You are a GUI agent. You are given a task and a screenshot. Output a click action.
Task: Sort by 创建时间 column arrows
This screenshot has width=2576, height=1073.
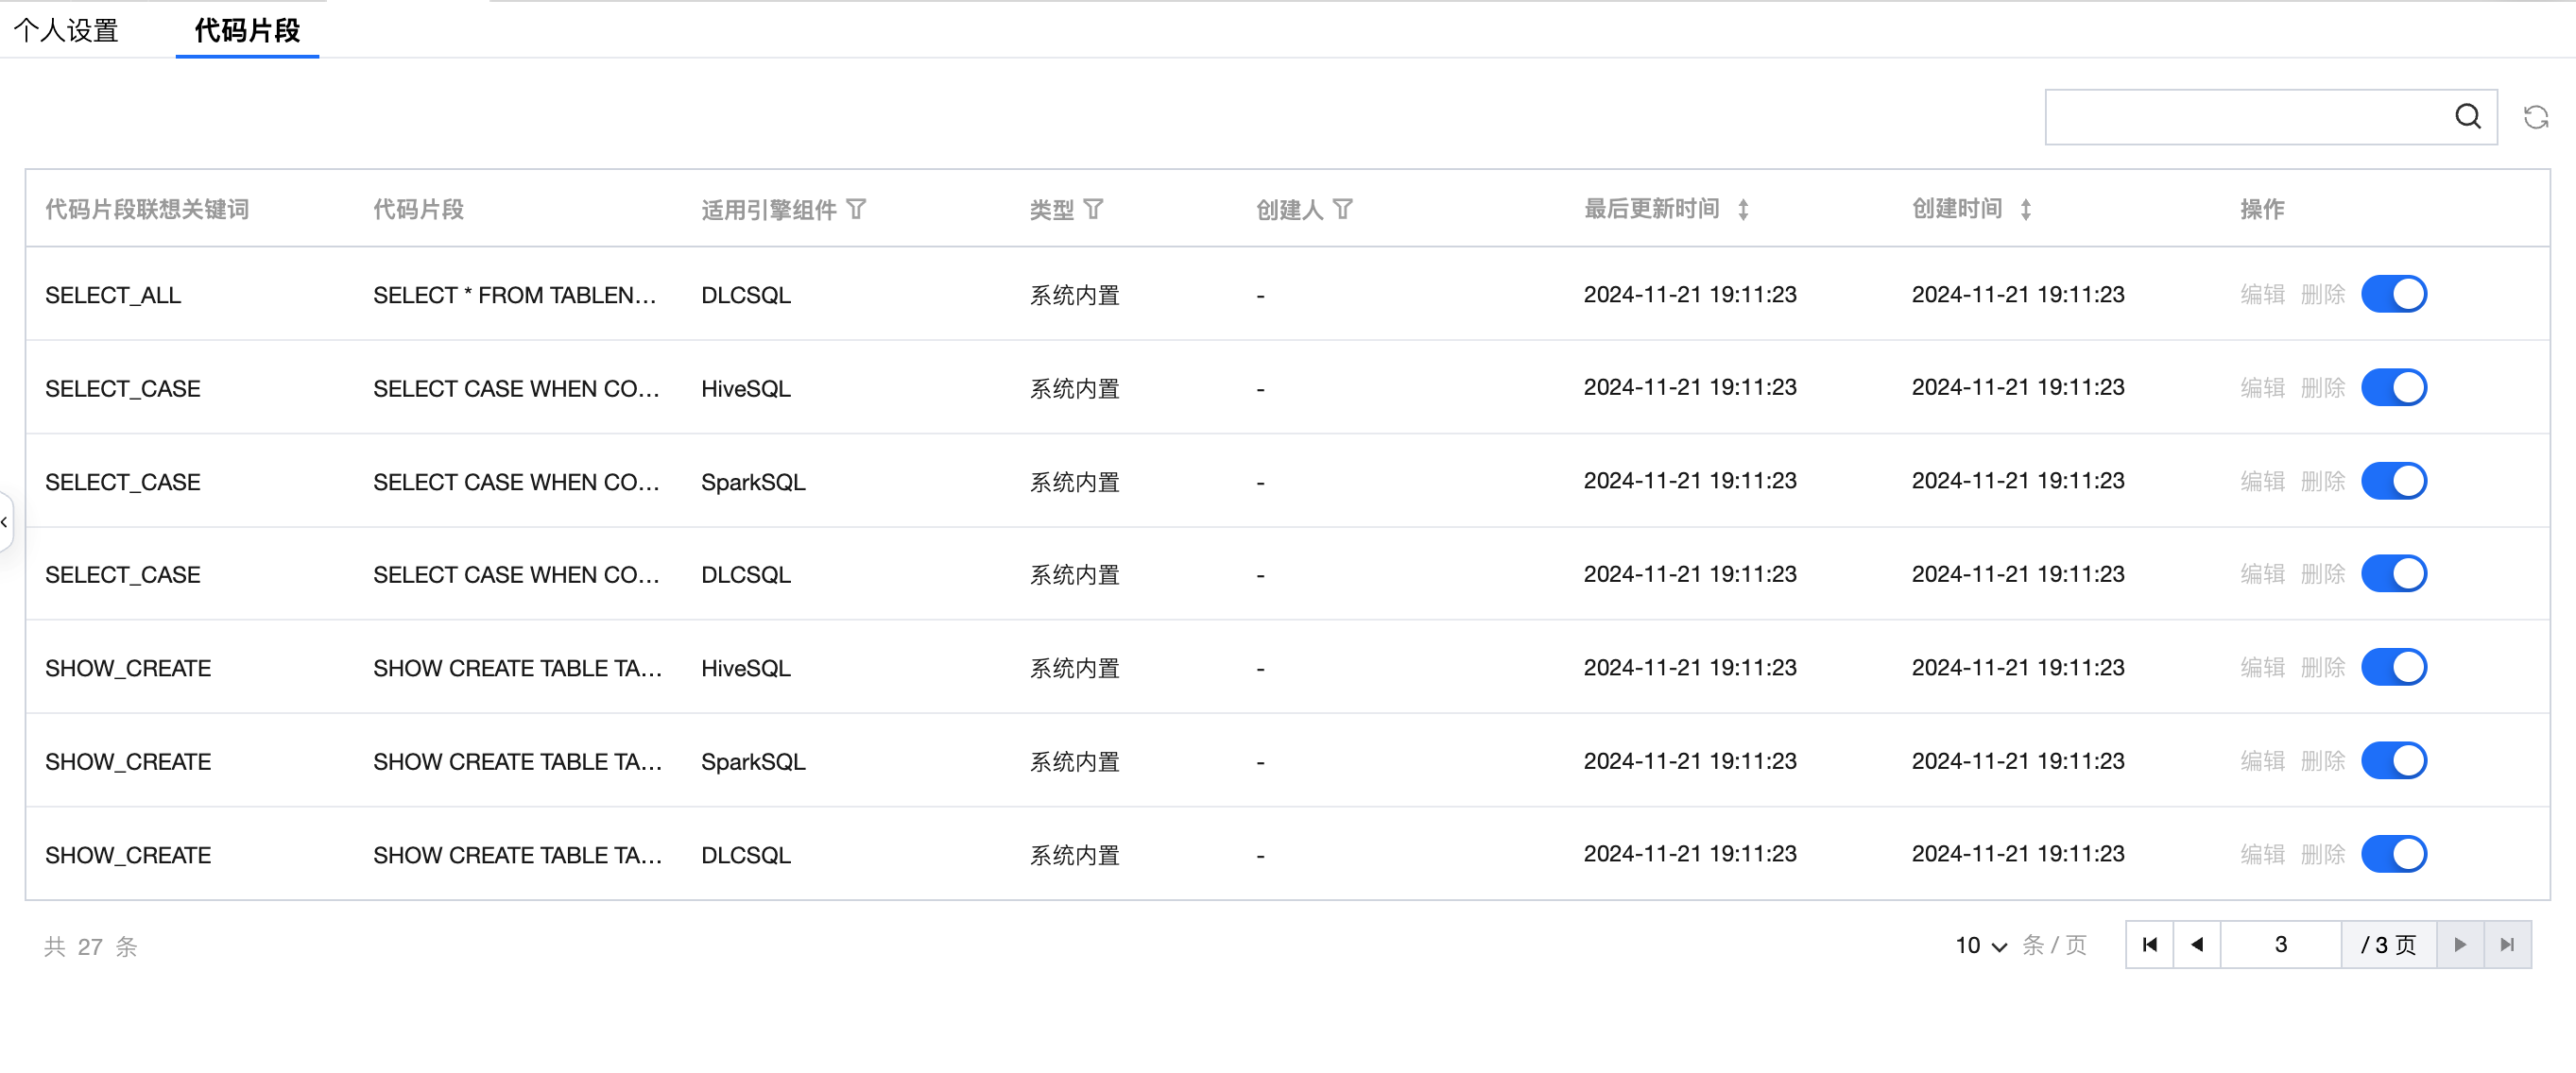coord(2025,209)
